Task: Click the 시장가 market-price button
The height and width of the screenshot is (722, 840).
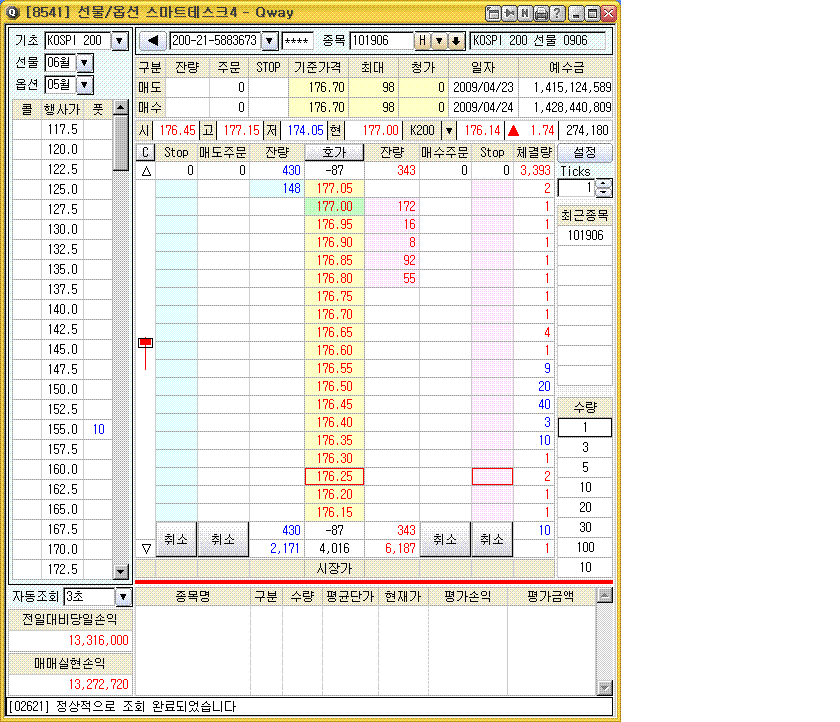Action: point(334,568)
